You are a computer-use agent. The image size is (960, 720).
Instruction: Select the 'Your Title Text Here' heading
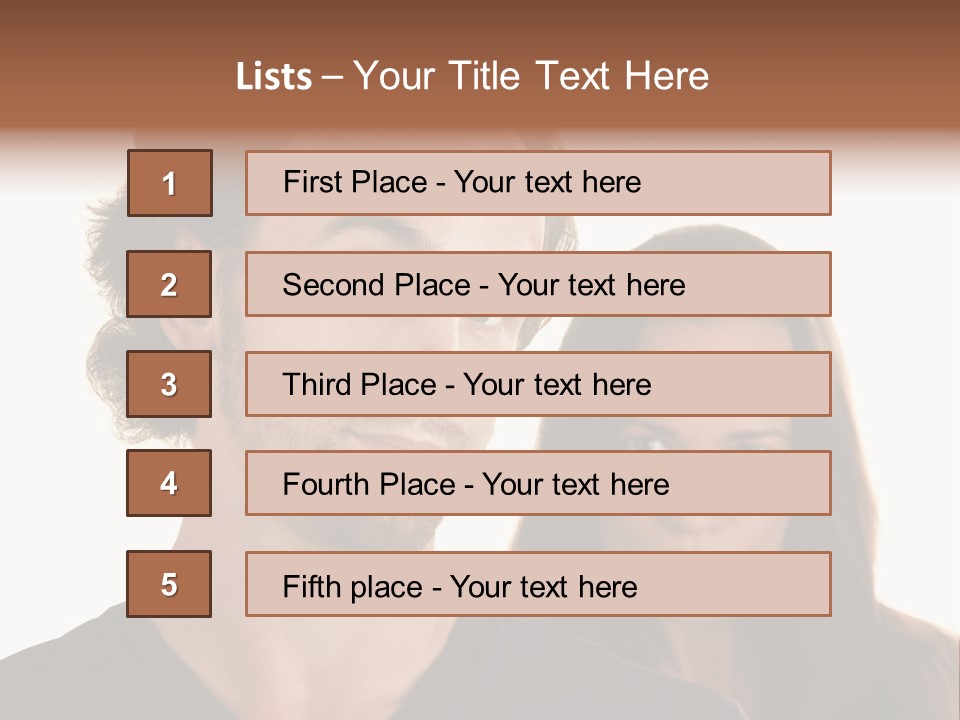click(x=531, y=77)
